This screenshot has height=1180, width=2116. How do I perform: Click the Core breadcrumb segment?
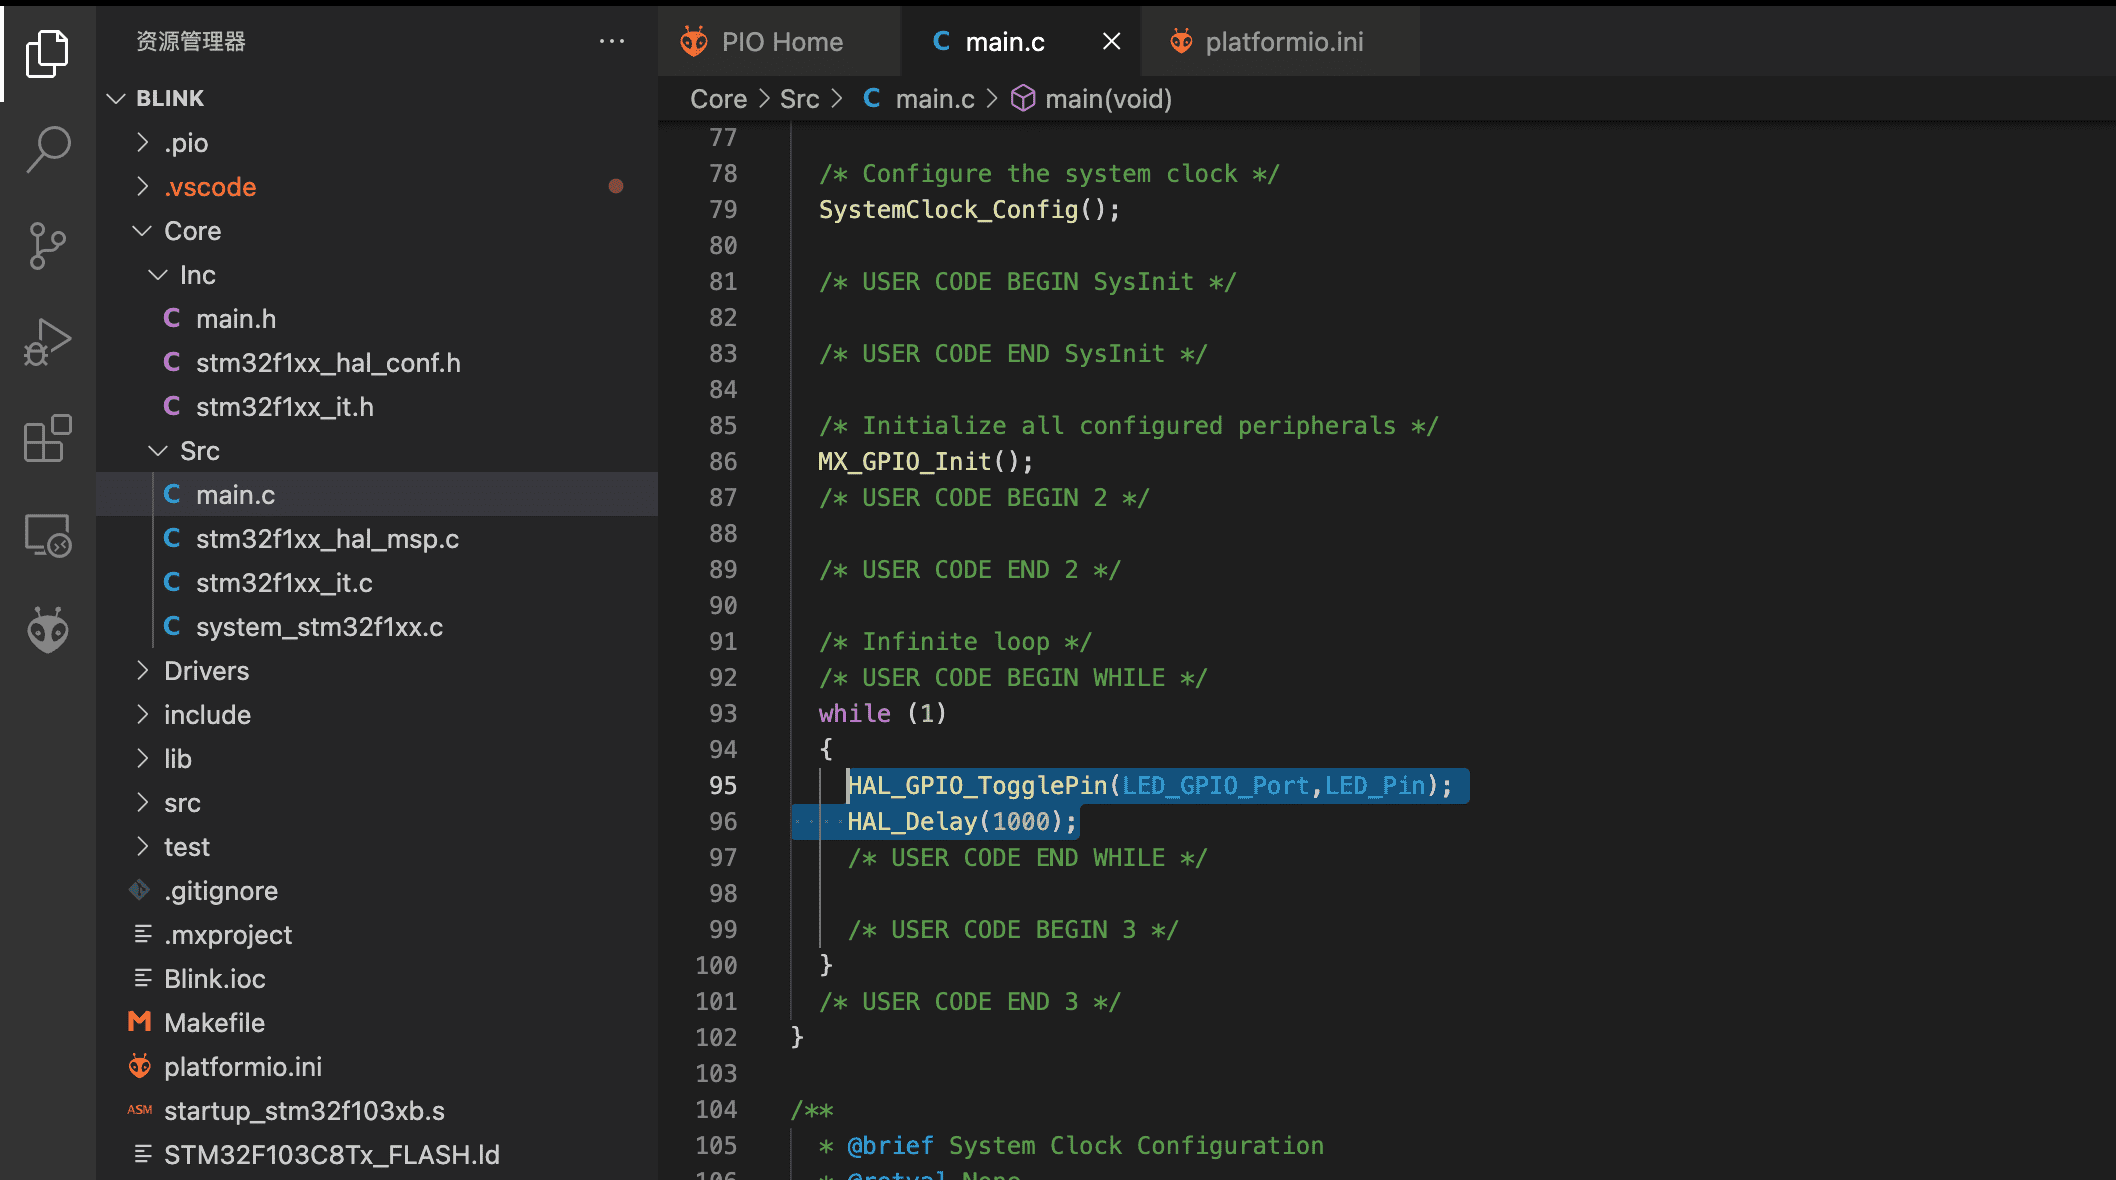click(x=718, y=99)
